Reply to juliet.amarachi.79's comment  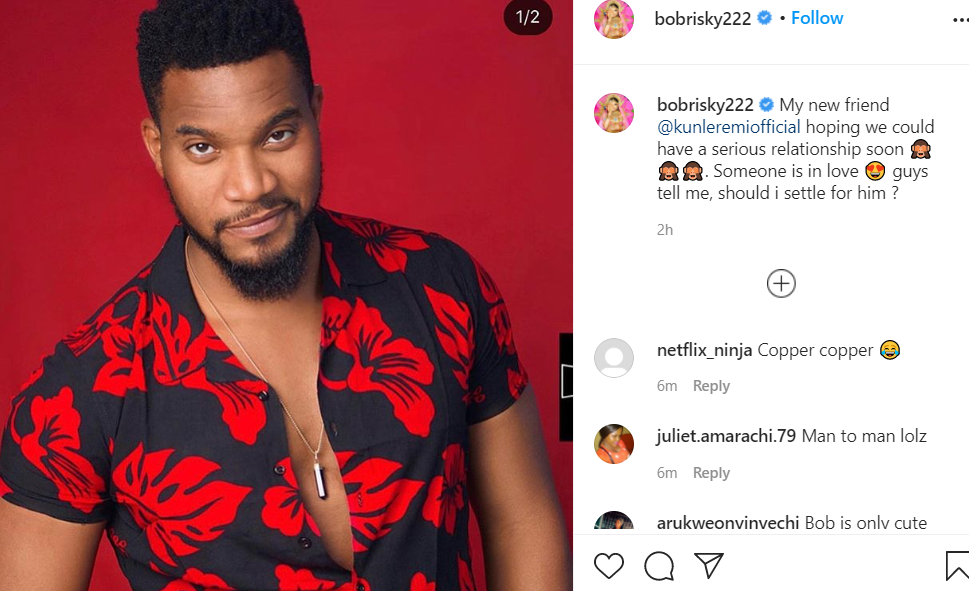(x=711, y=472)
